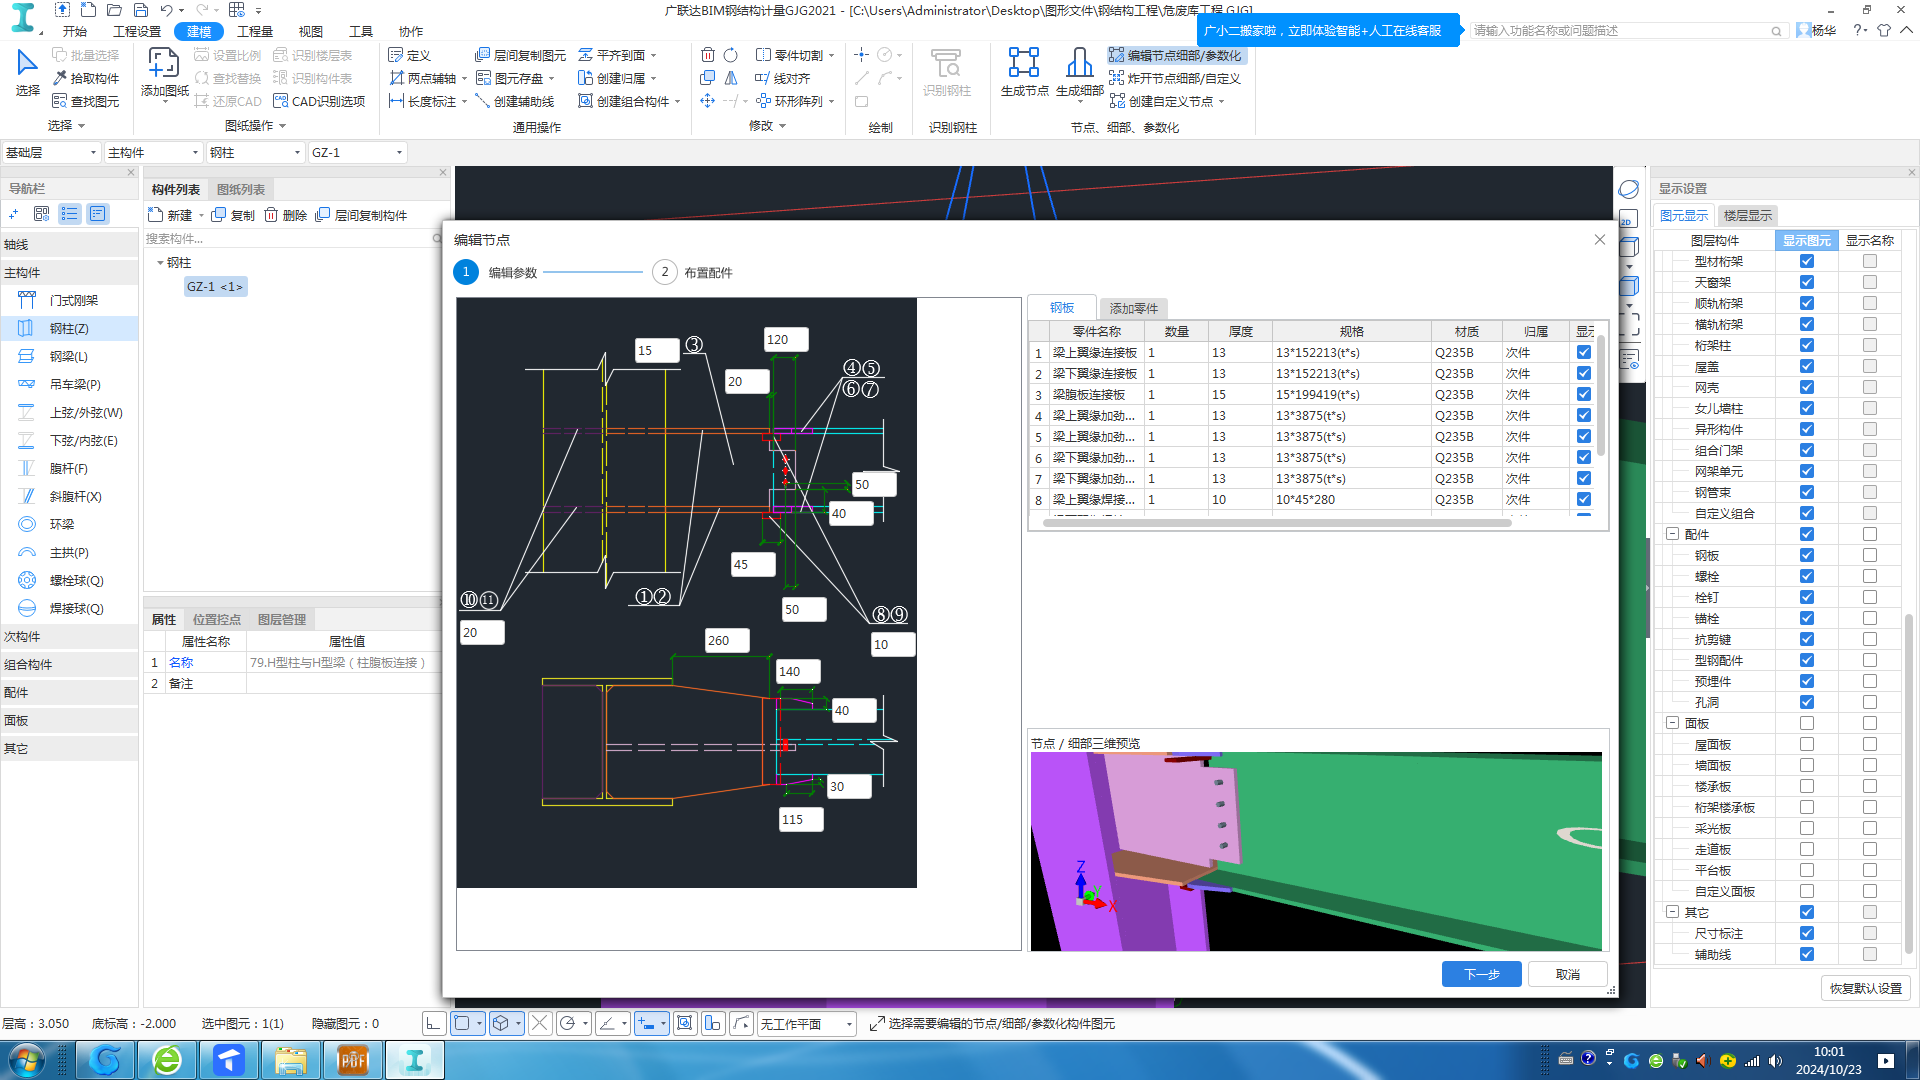Toggle 显示图元 checkbox for 螺栓
This screenshot has height=1080, width=1920.
point(1807,576)
